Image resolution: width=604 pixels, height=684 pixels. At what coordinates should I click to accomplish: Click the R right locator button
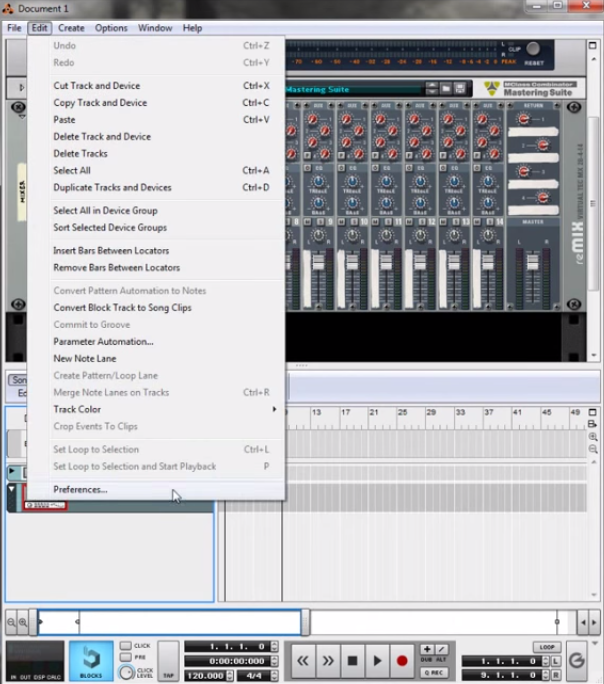pos(556,675)
